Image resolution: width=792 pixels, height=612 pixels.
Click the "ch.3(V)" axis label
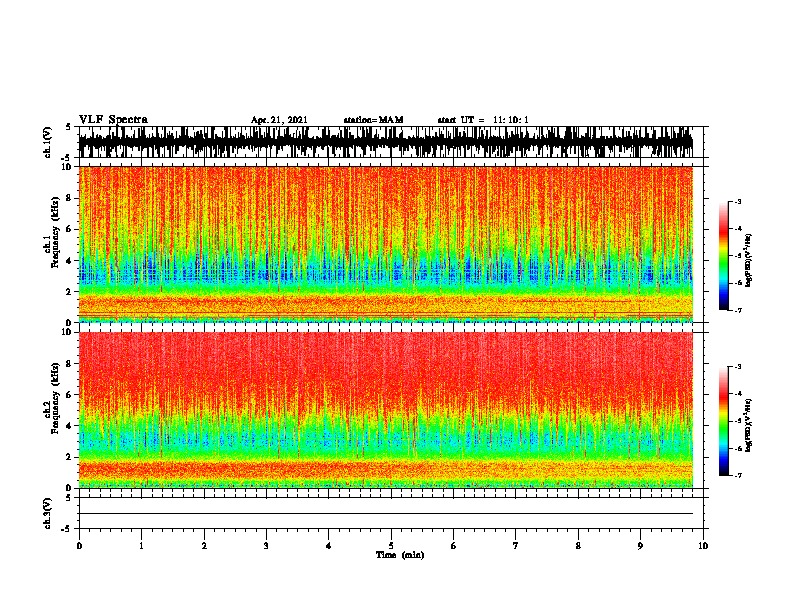(x=47, y=514)
